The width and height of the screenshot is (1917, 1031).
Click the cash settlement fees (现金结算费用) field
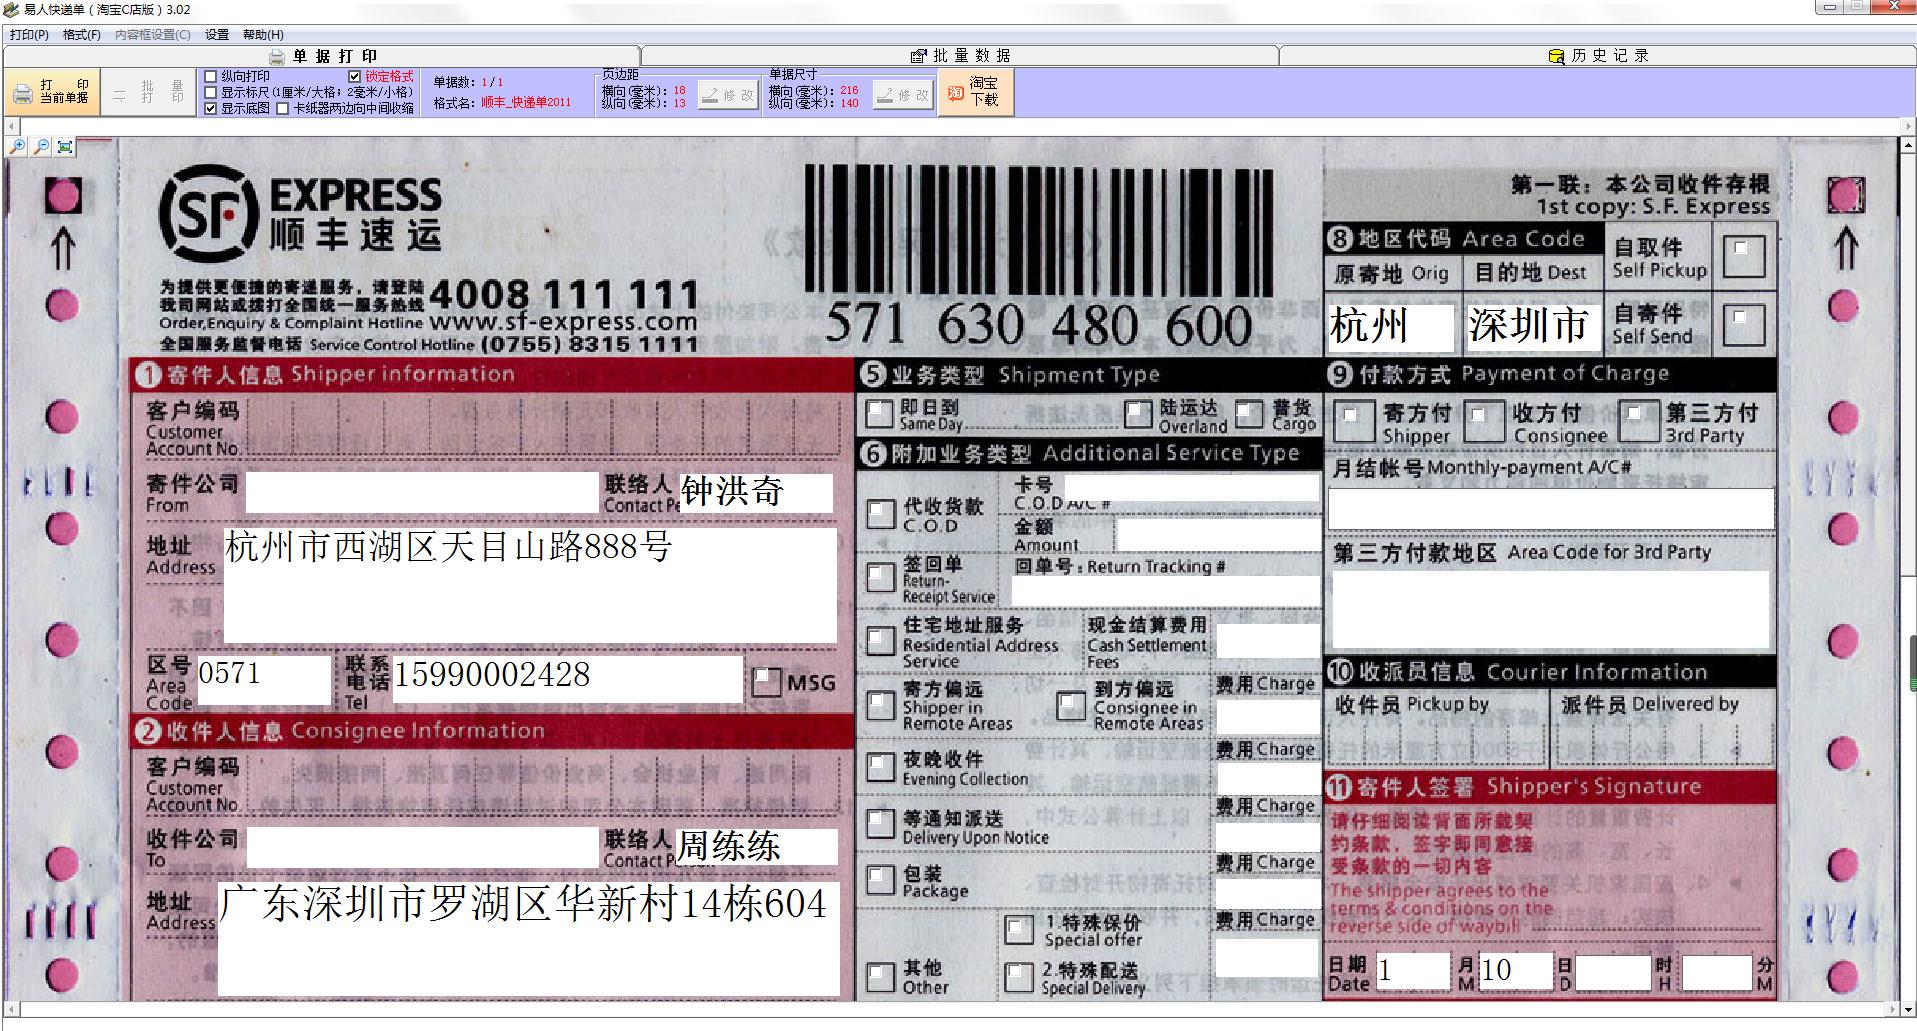[1267, 641]
